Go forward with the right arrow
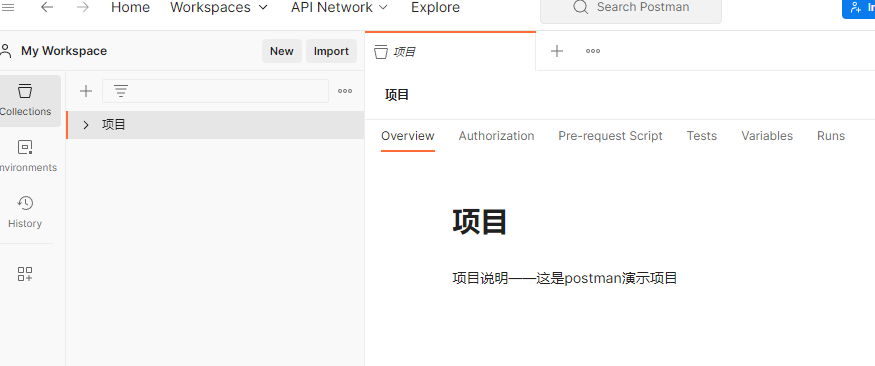The image size is (875, 366). tap(83, 7)
